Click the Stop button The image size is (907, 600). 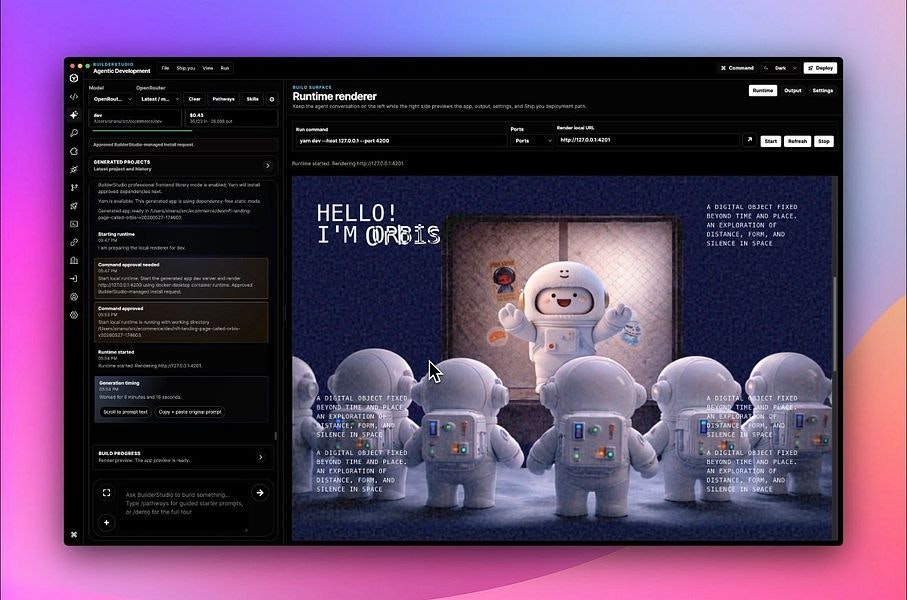pyautogui.click(x=824, y=141)
